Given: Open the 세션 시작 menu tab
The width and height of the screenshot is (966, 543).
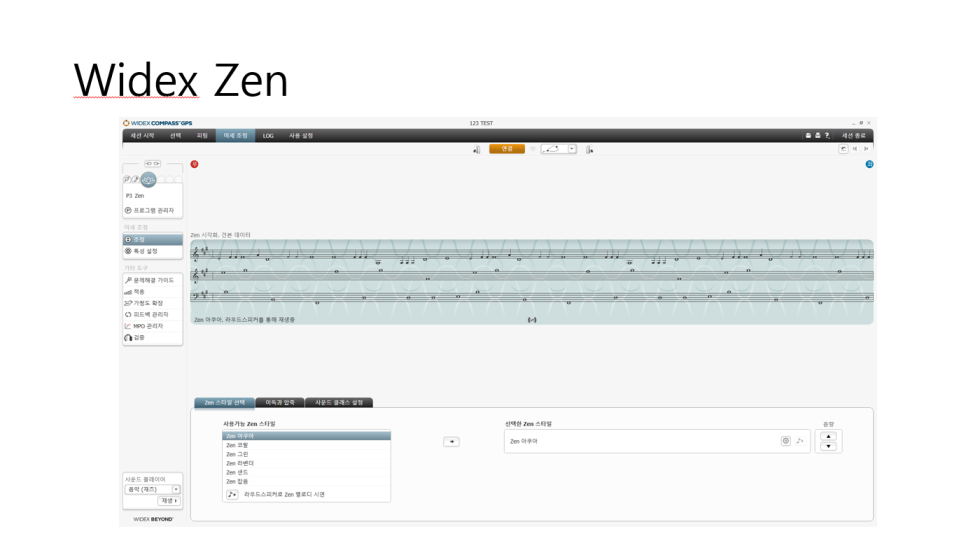Looking at the screenshot, I should click(142, 136).
